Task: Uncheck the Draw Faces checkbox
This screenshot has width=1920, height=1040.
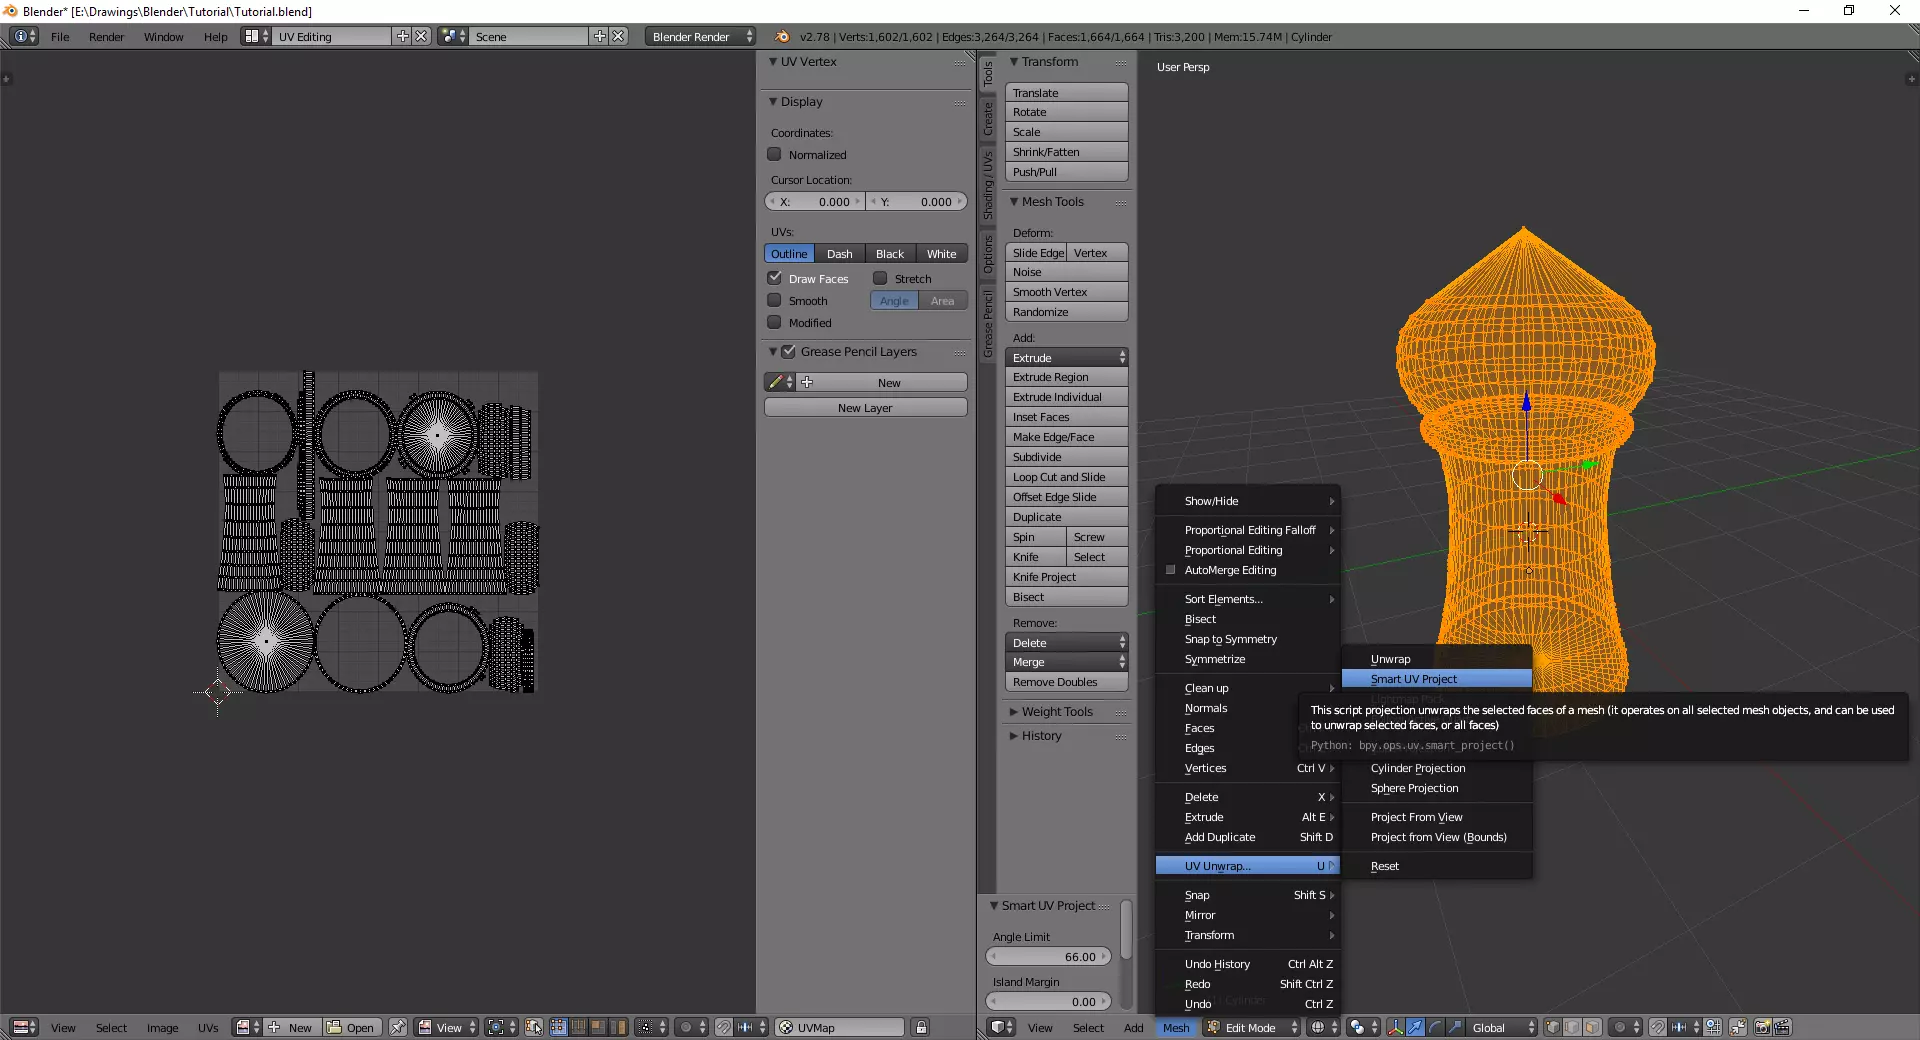Action: point(774,278)
